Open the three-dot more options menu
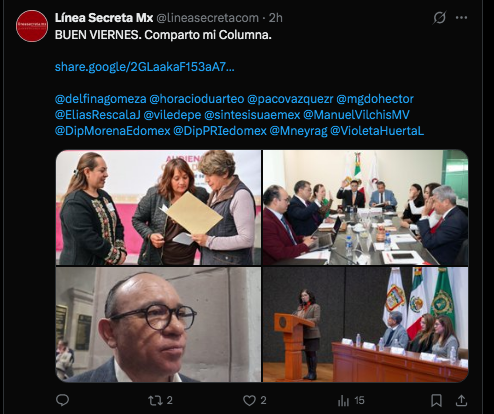 tap(461, 18)
